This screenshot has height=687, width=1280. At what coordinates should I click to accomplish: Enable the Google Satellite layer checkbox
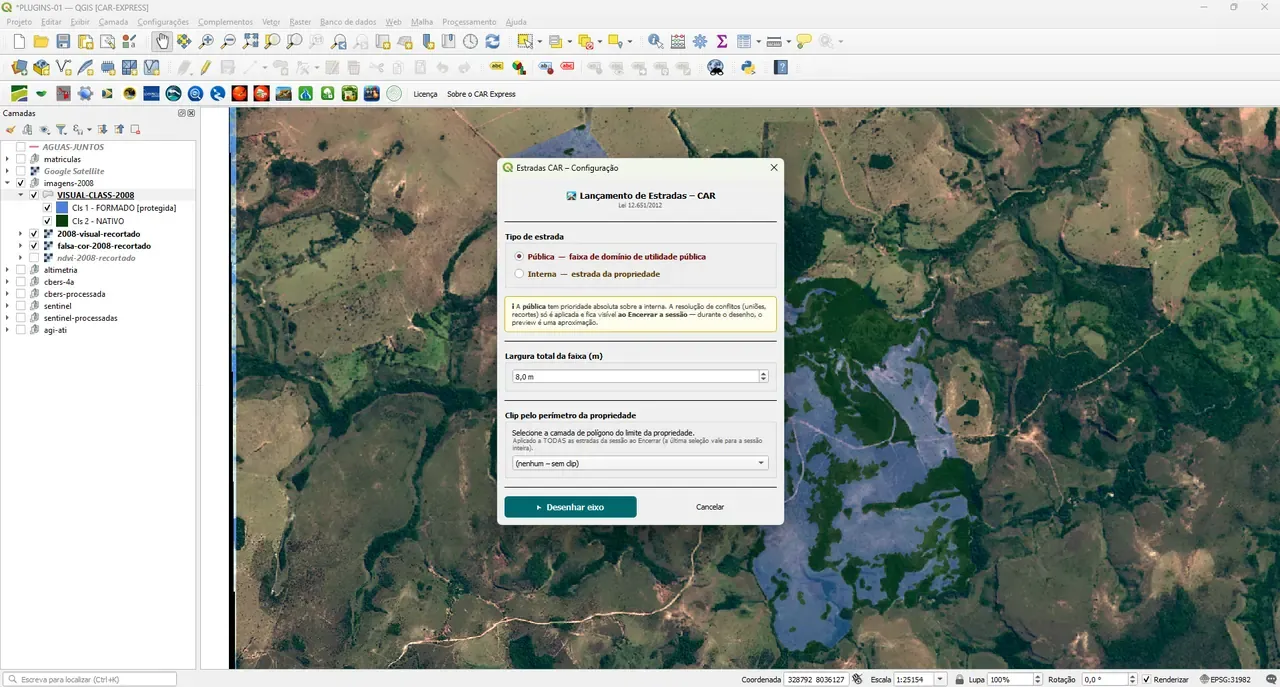[20, 171]
